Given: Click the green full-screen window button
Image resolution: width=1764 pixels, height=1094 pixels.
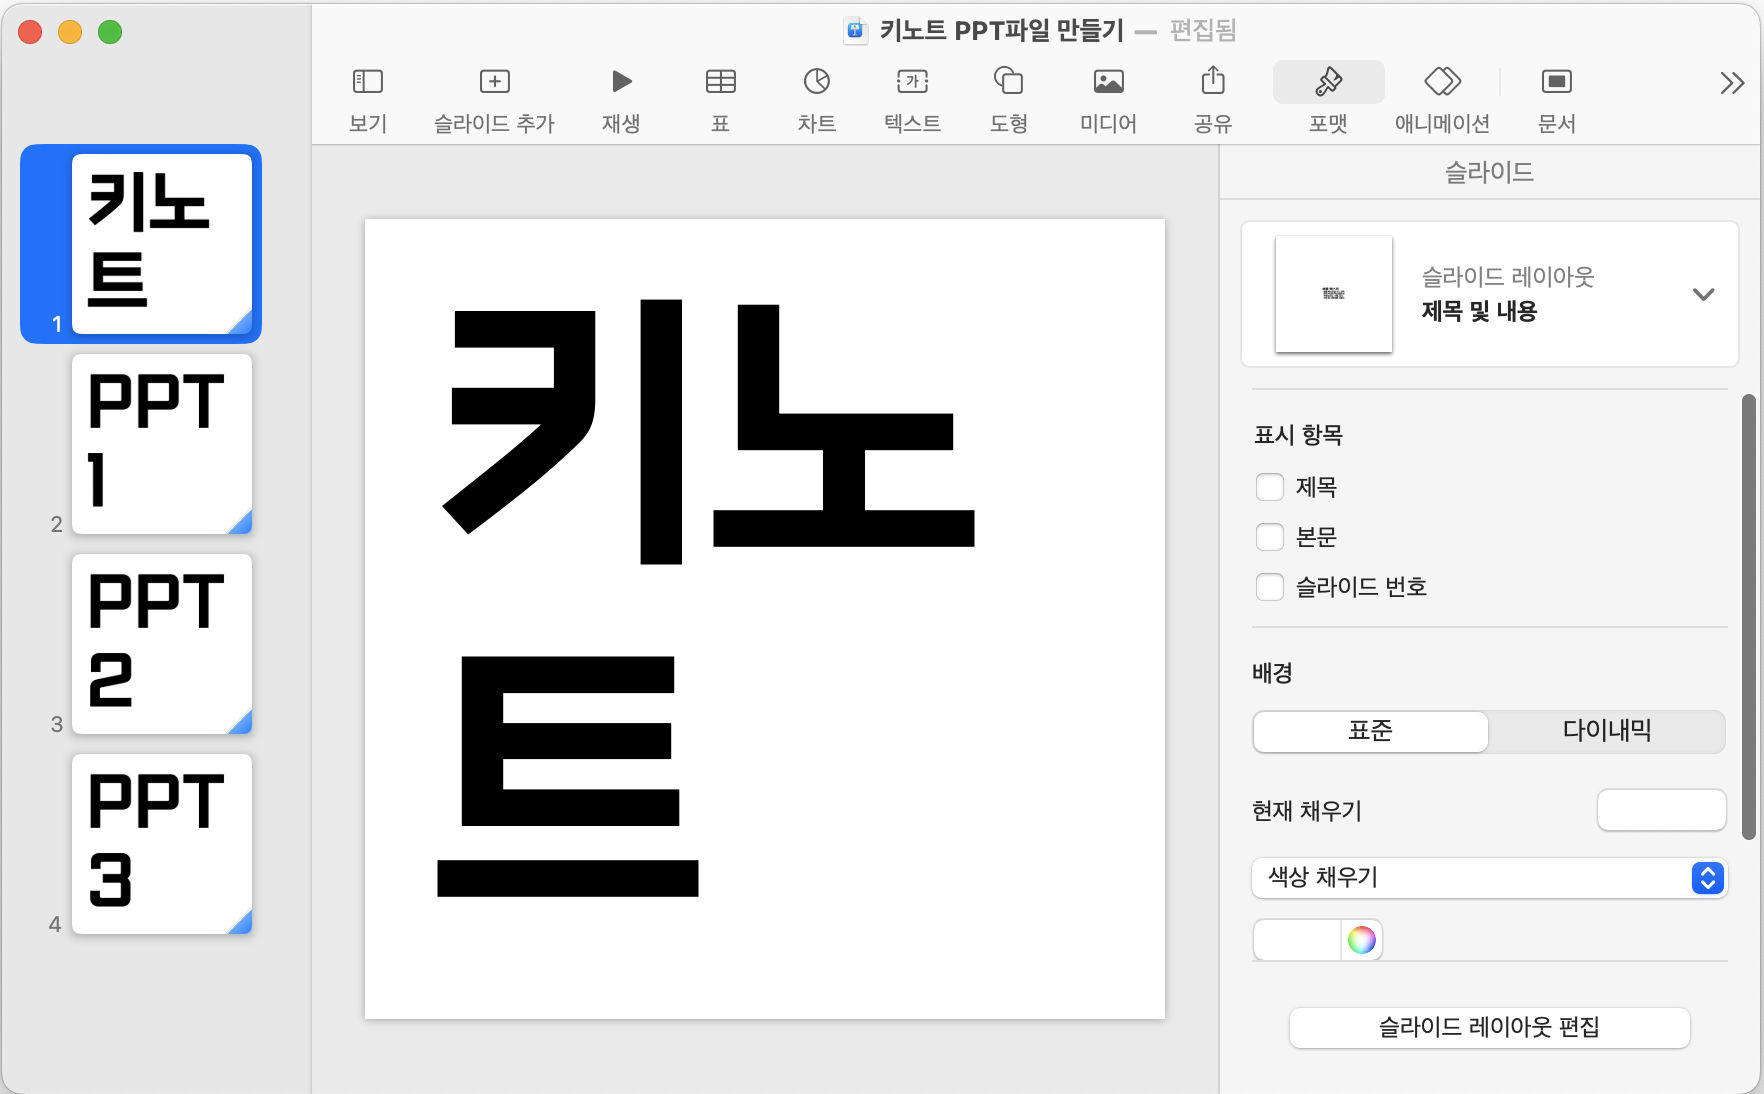Looking at the screenshot, I should click(110, 32).
